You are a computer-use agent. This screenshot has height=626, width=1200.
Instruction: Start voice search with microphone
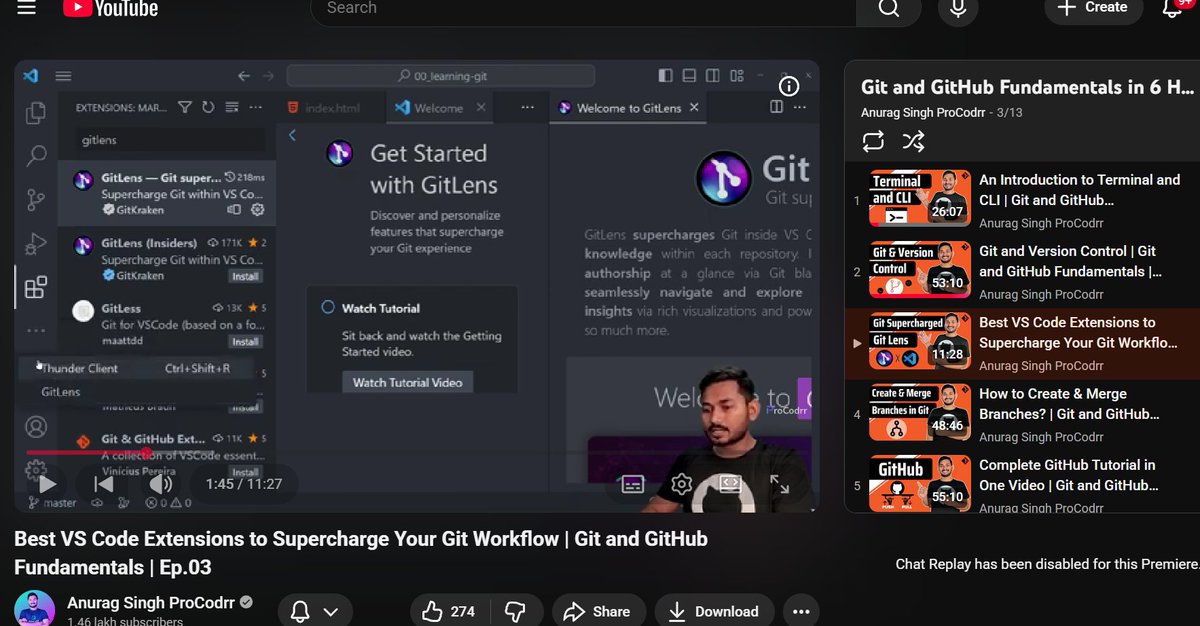[958, 8]
